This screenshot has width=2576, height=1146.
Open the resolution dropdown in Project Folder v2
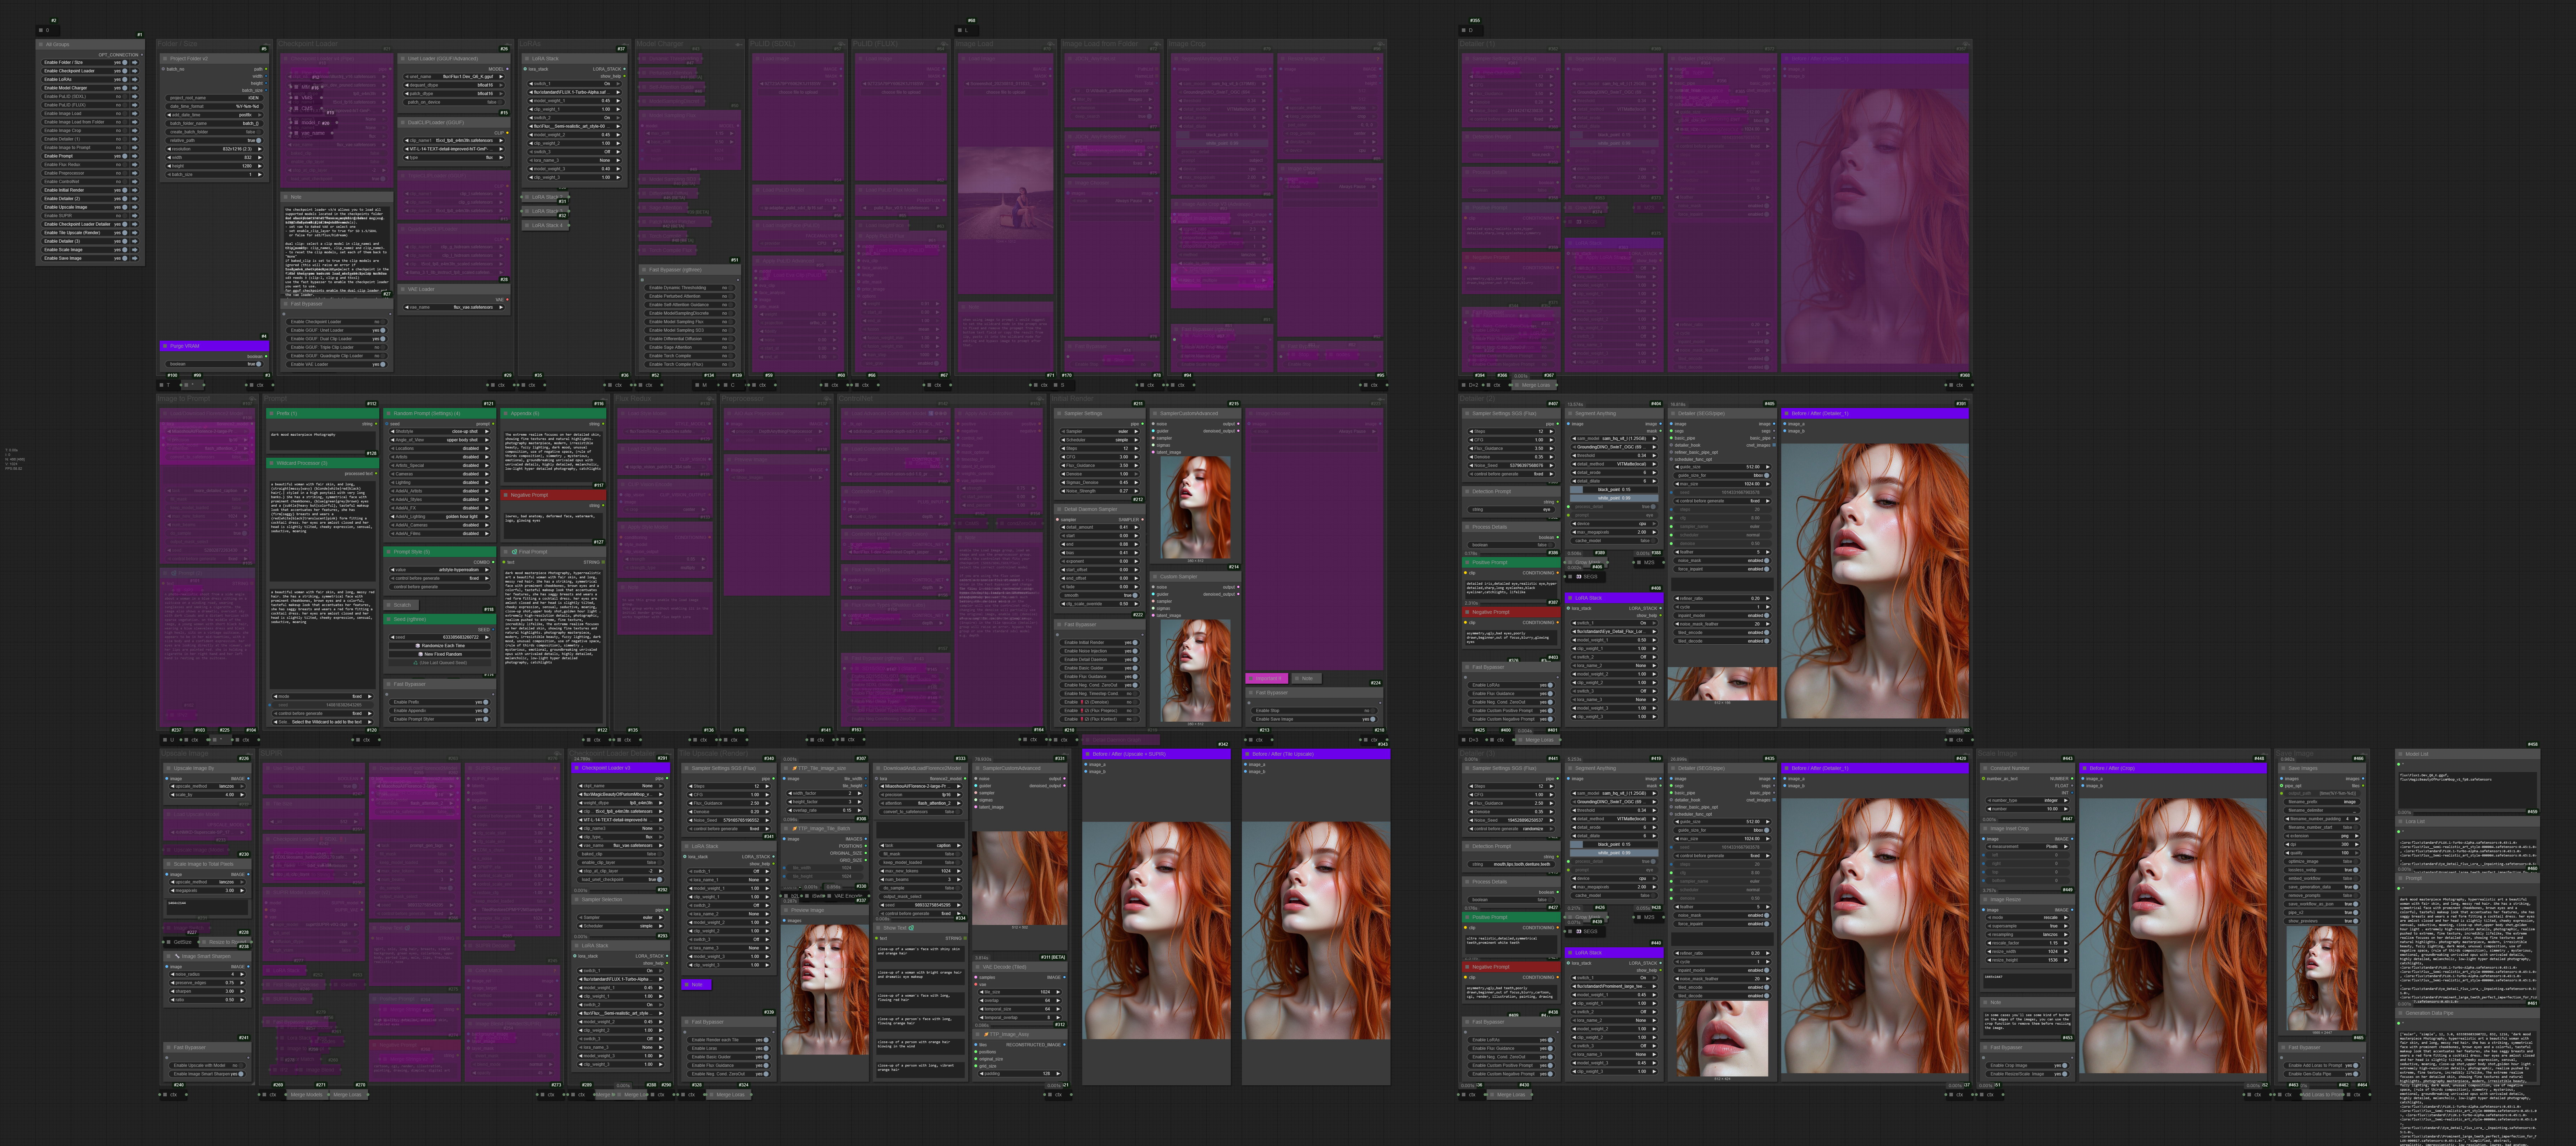click(215, 149)
